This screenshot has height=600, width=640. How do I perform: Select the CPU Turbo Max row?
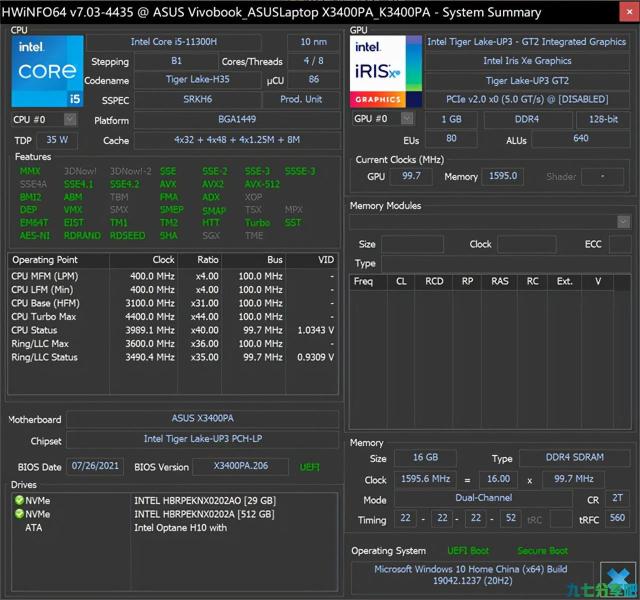click(173, 317)
